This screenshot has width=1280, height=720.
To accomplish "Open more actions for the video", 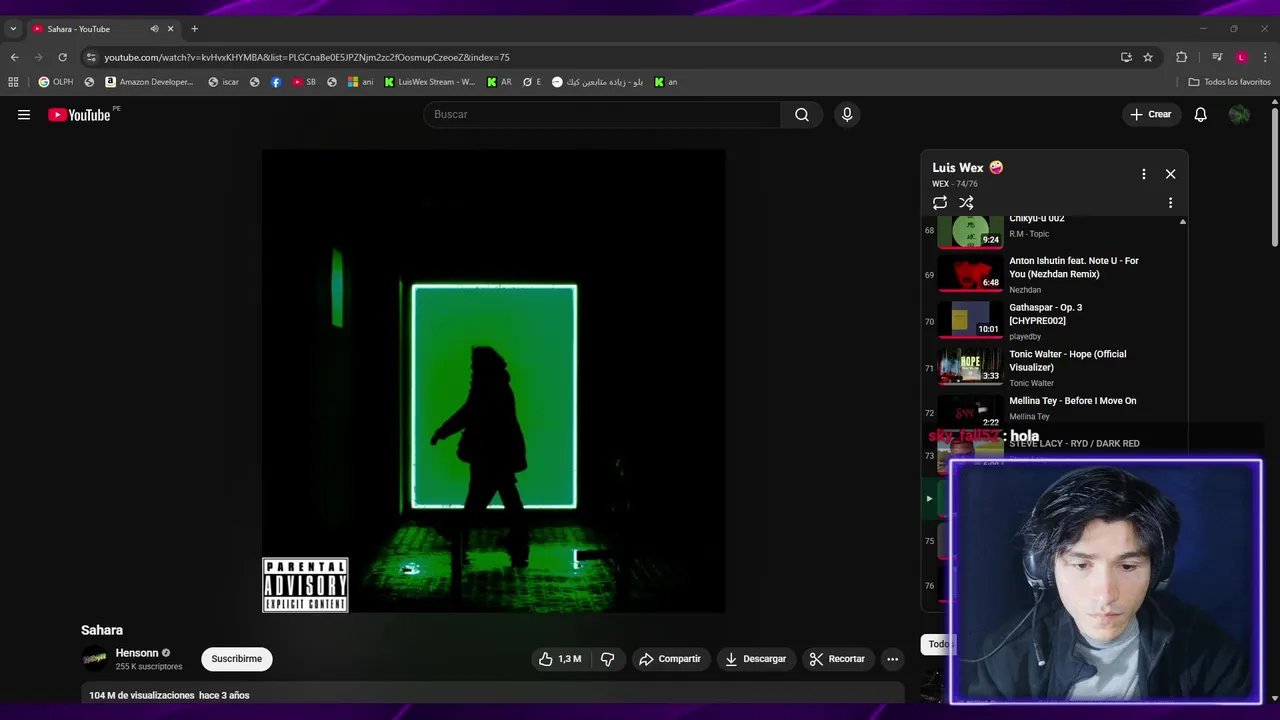I will (892, 659).
